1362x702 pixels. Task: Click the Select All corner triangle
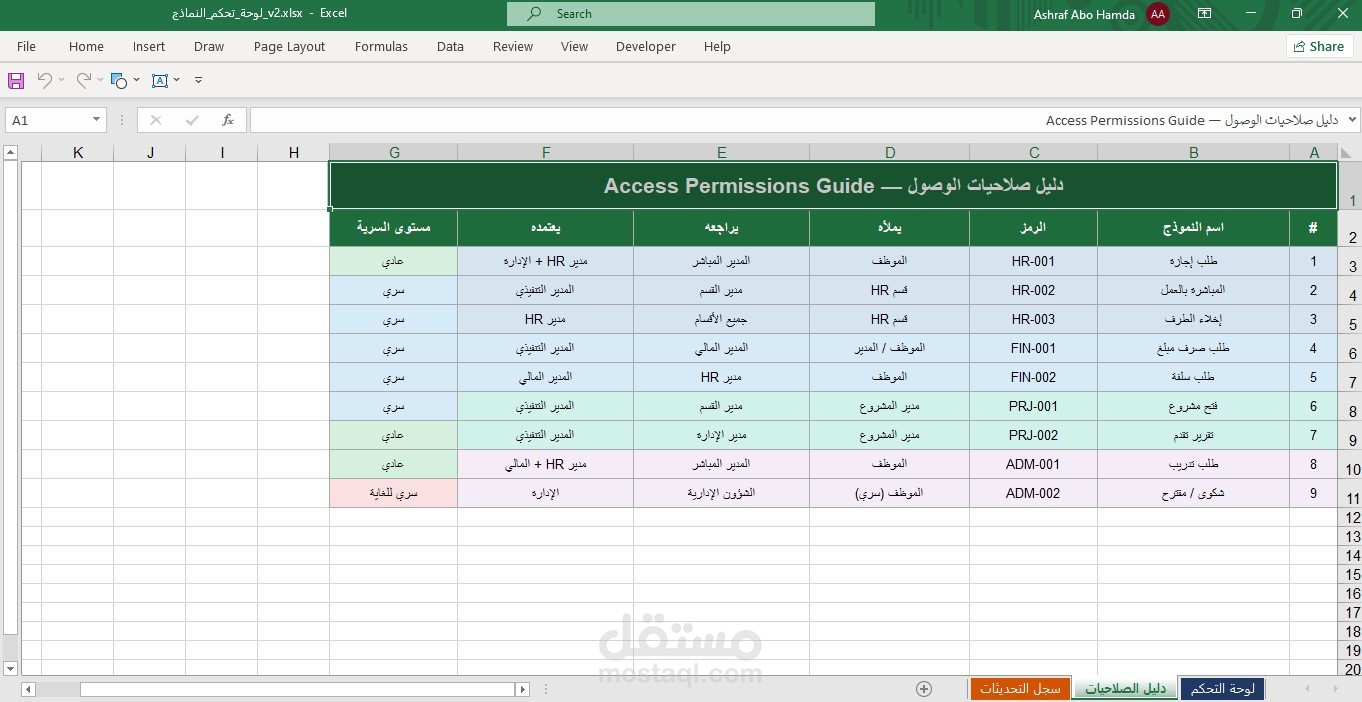point(1348,153)
